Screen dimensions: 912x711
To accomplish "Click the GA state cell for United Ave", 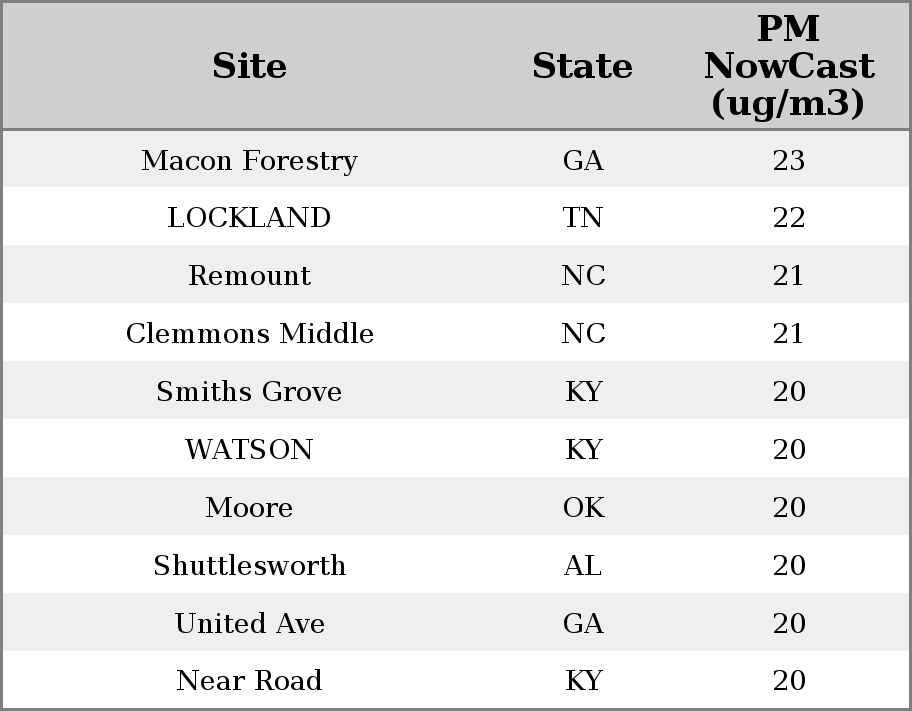I will pyautogui.click(x=583, y=623).
